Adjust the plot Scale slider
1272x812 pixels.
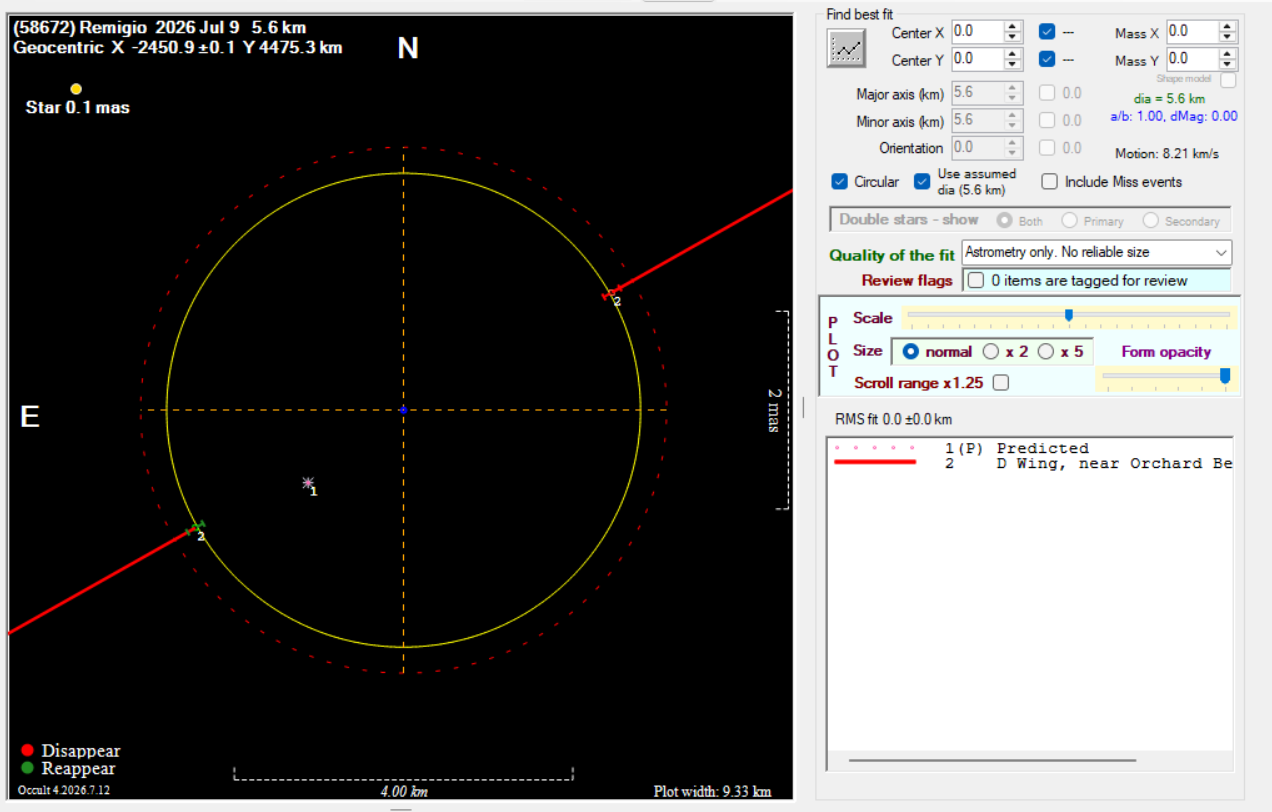[1068, 316]
